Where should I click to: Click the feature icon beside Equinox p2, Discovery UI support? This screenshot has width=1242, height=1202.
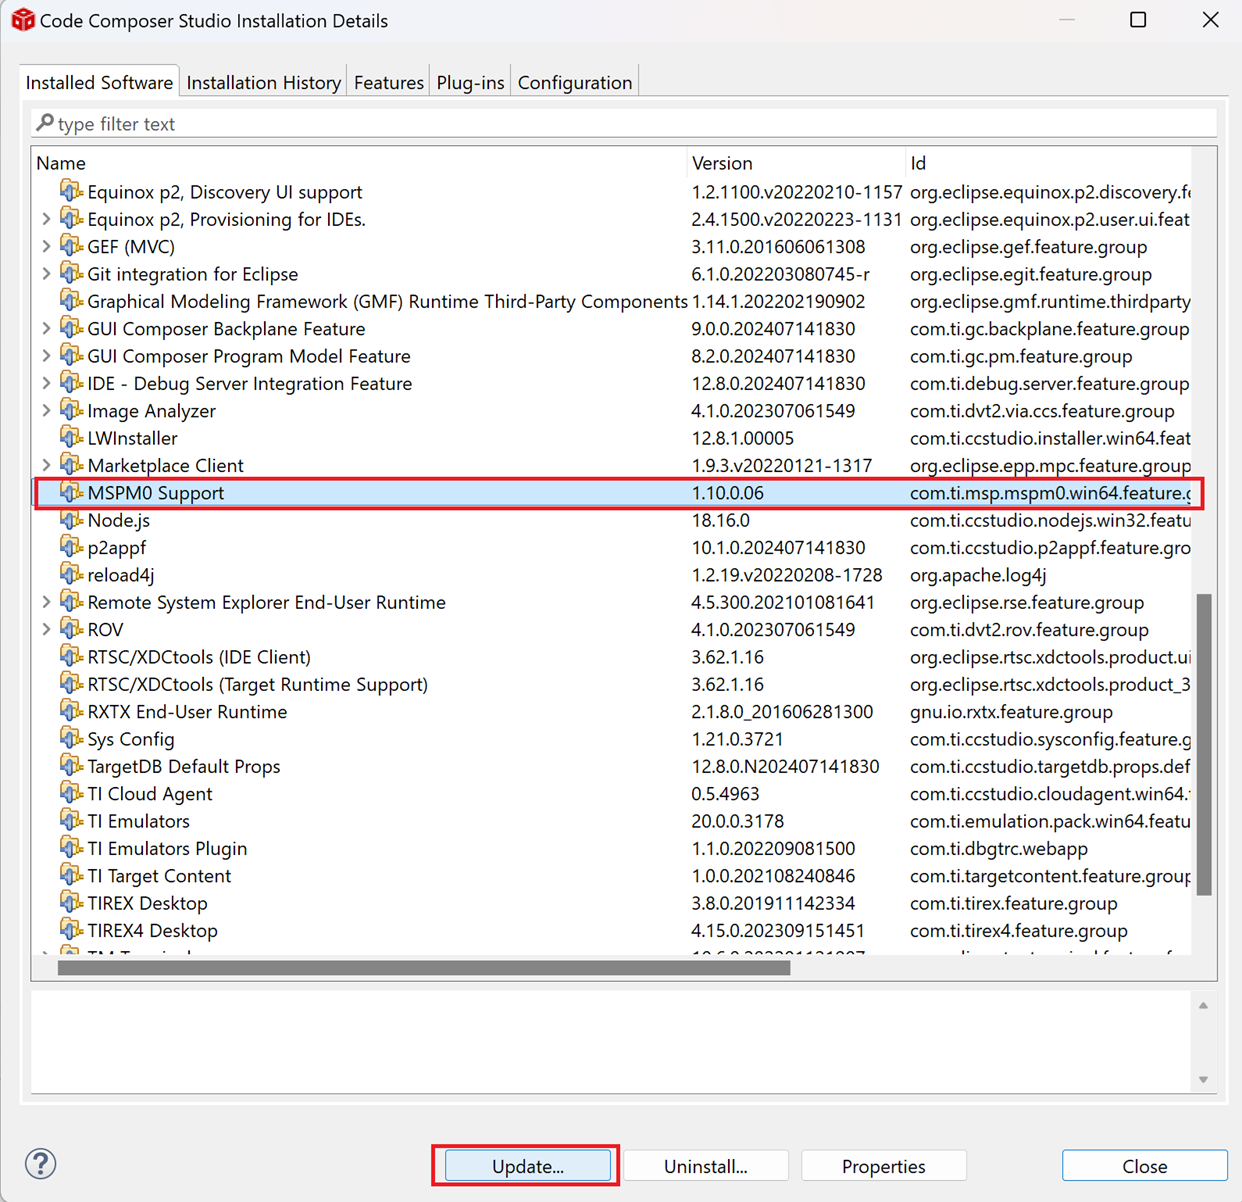71,191
